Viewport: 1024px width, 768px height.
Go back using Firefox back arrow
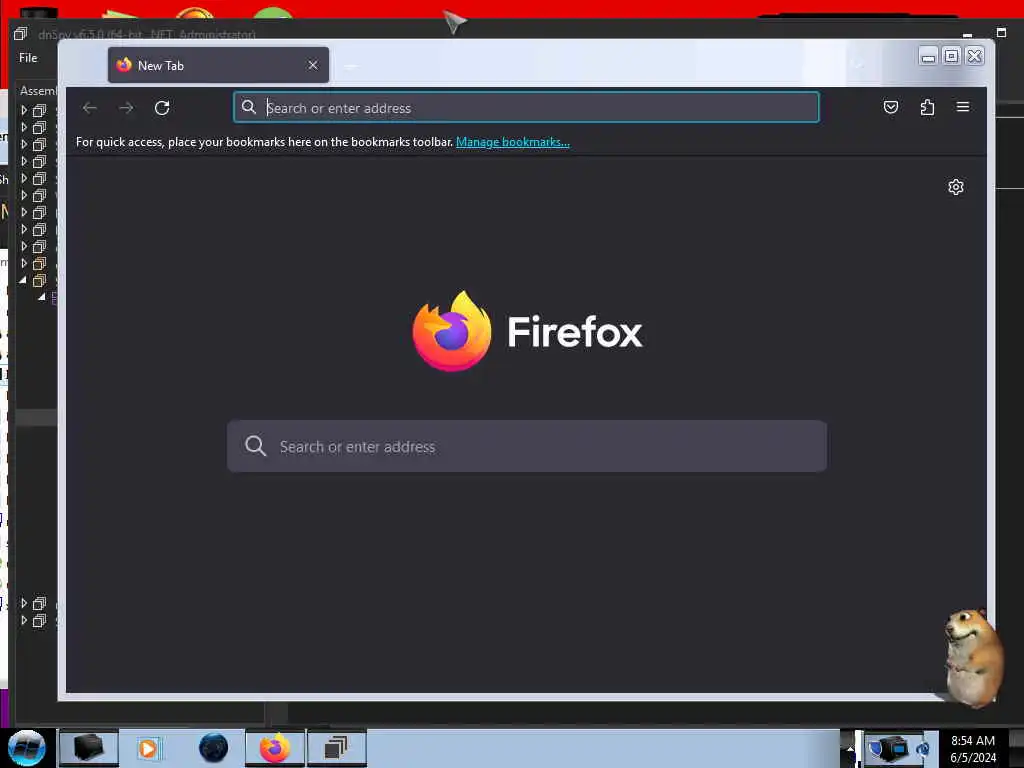pos(90,108)
